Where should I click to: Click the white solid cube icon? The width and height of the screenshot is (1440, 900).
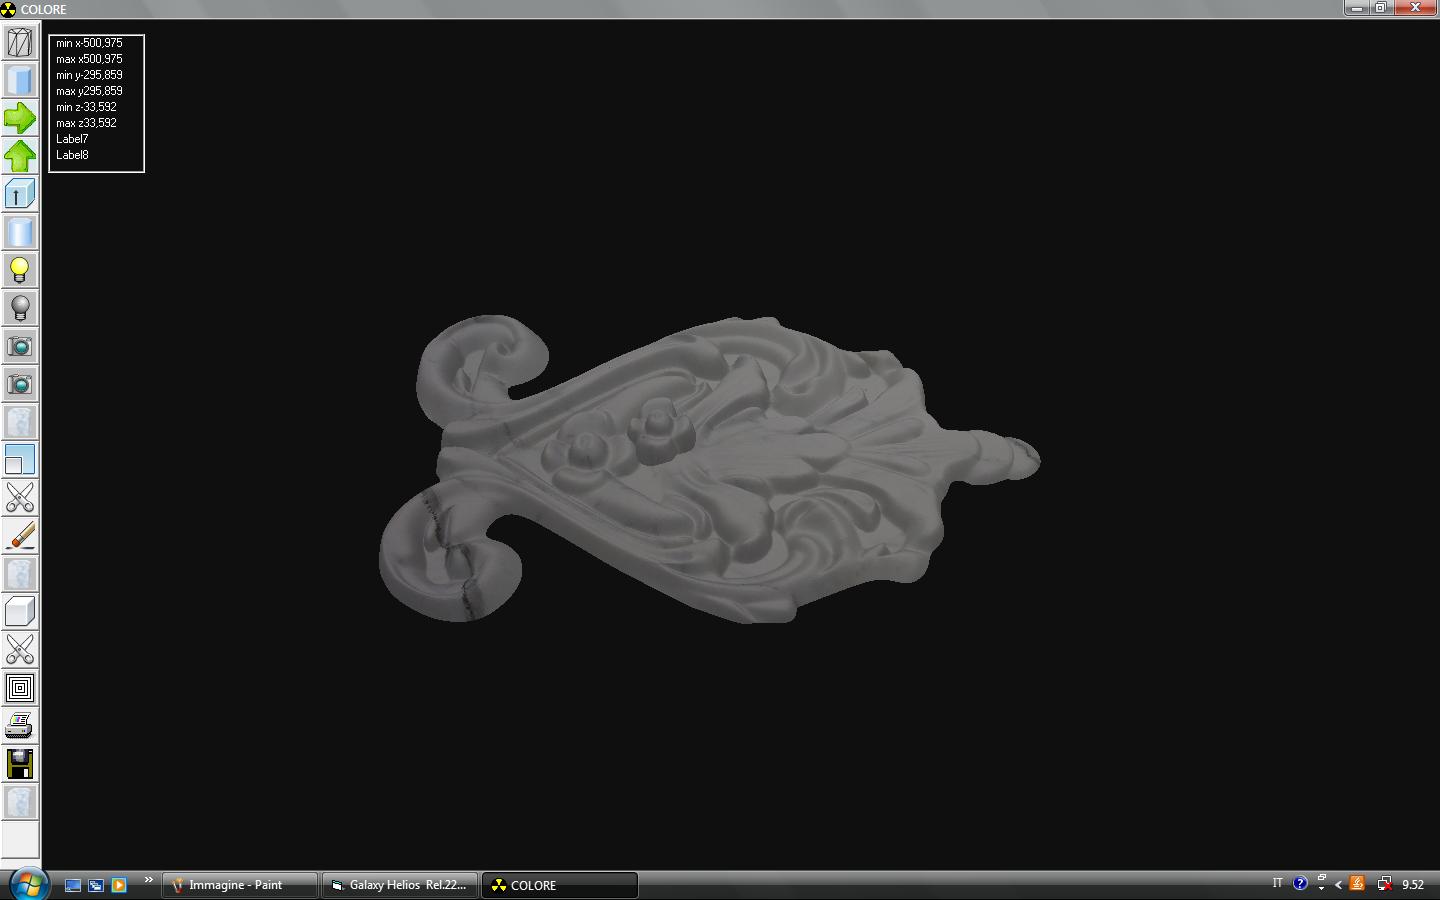(20, 612)
